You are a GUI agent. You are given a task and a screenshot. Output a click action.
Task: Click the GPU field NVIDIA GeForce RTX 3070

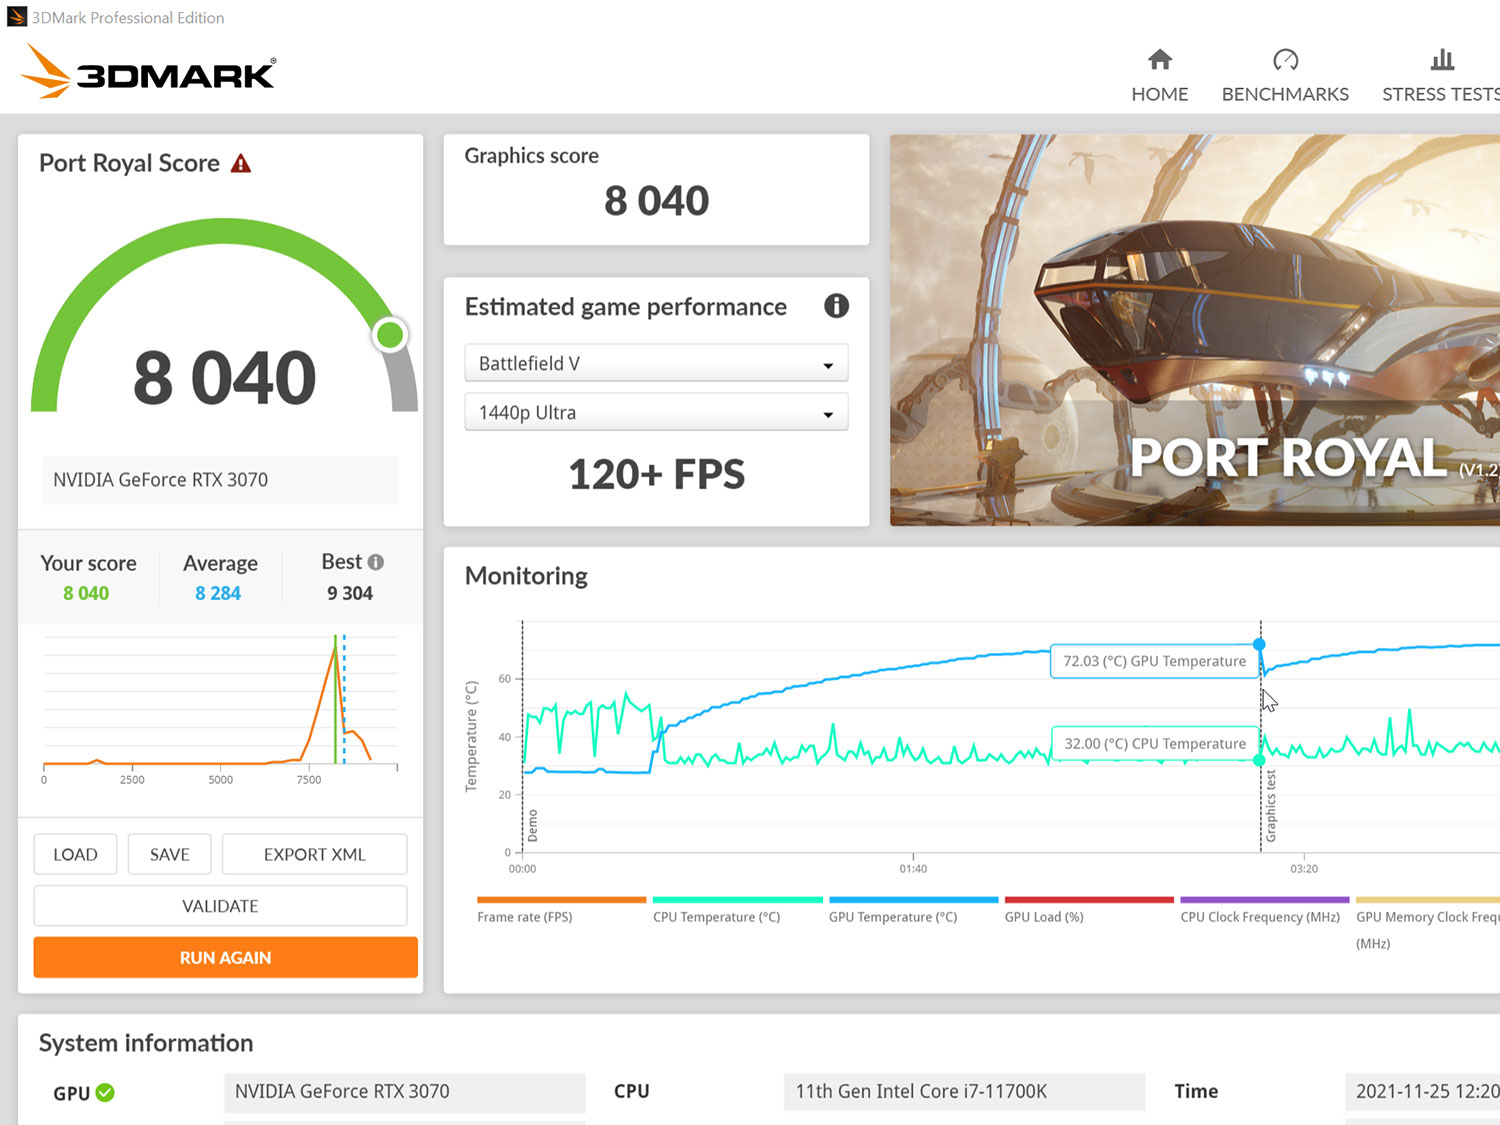(405, 1092)
